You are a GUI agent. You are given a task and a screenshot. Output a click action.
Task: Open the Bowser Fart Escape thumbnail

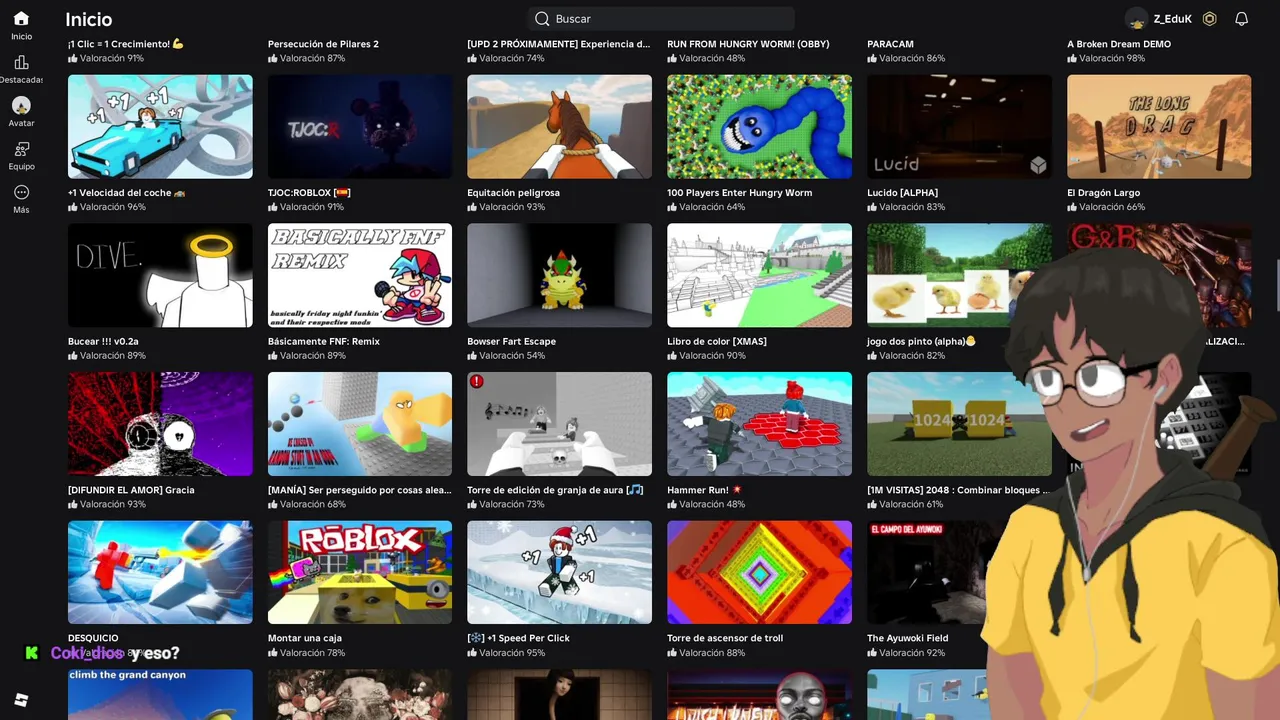(x=559, y=275)
